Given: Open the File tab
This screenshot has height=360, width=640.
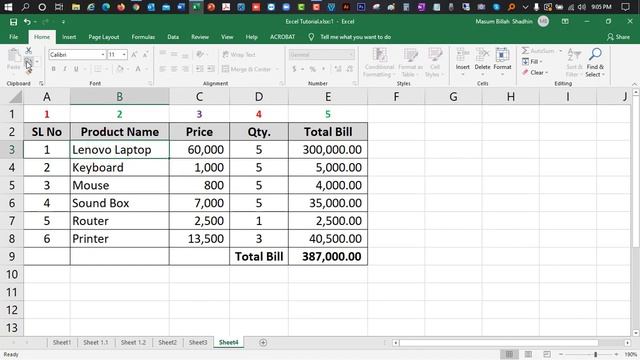Looking at the screenshot, I should (13, 37).
